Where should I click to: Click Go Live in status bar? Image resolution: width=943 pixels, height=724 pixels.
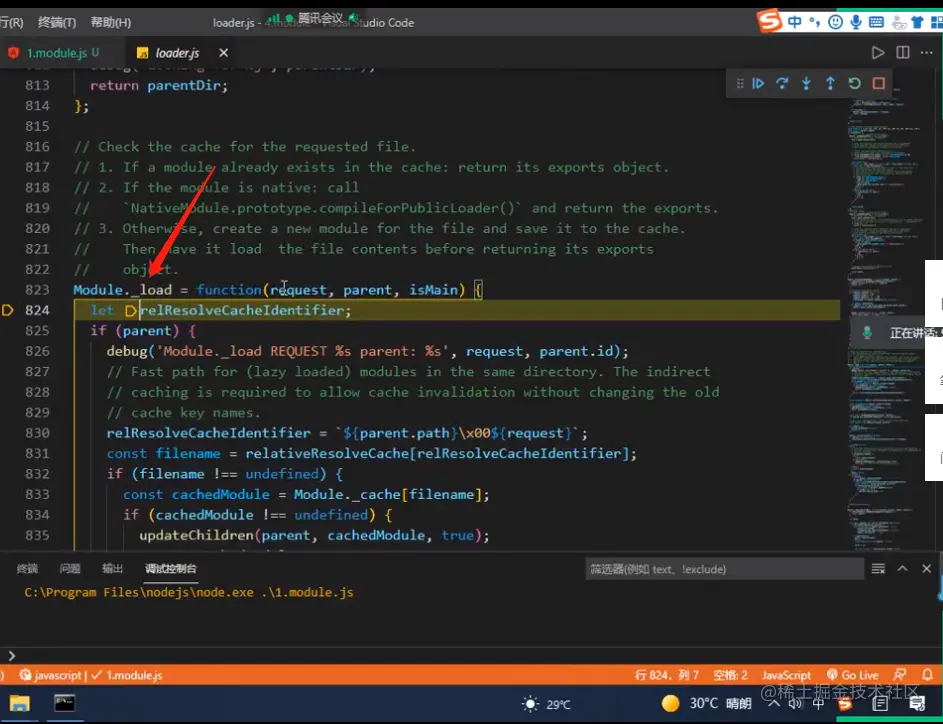point(852,675)
